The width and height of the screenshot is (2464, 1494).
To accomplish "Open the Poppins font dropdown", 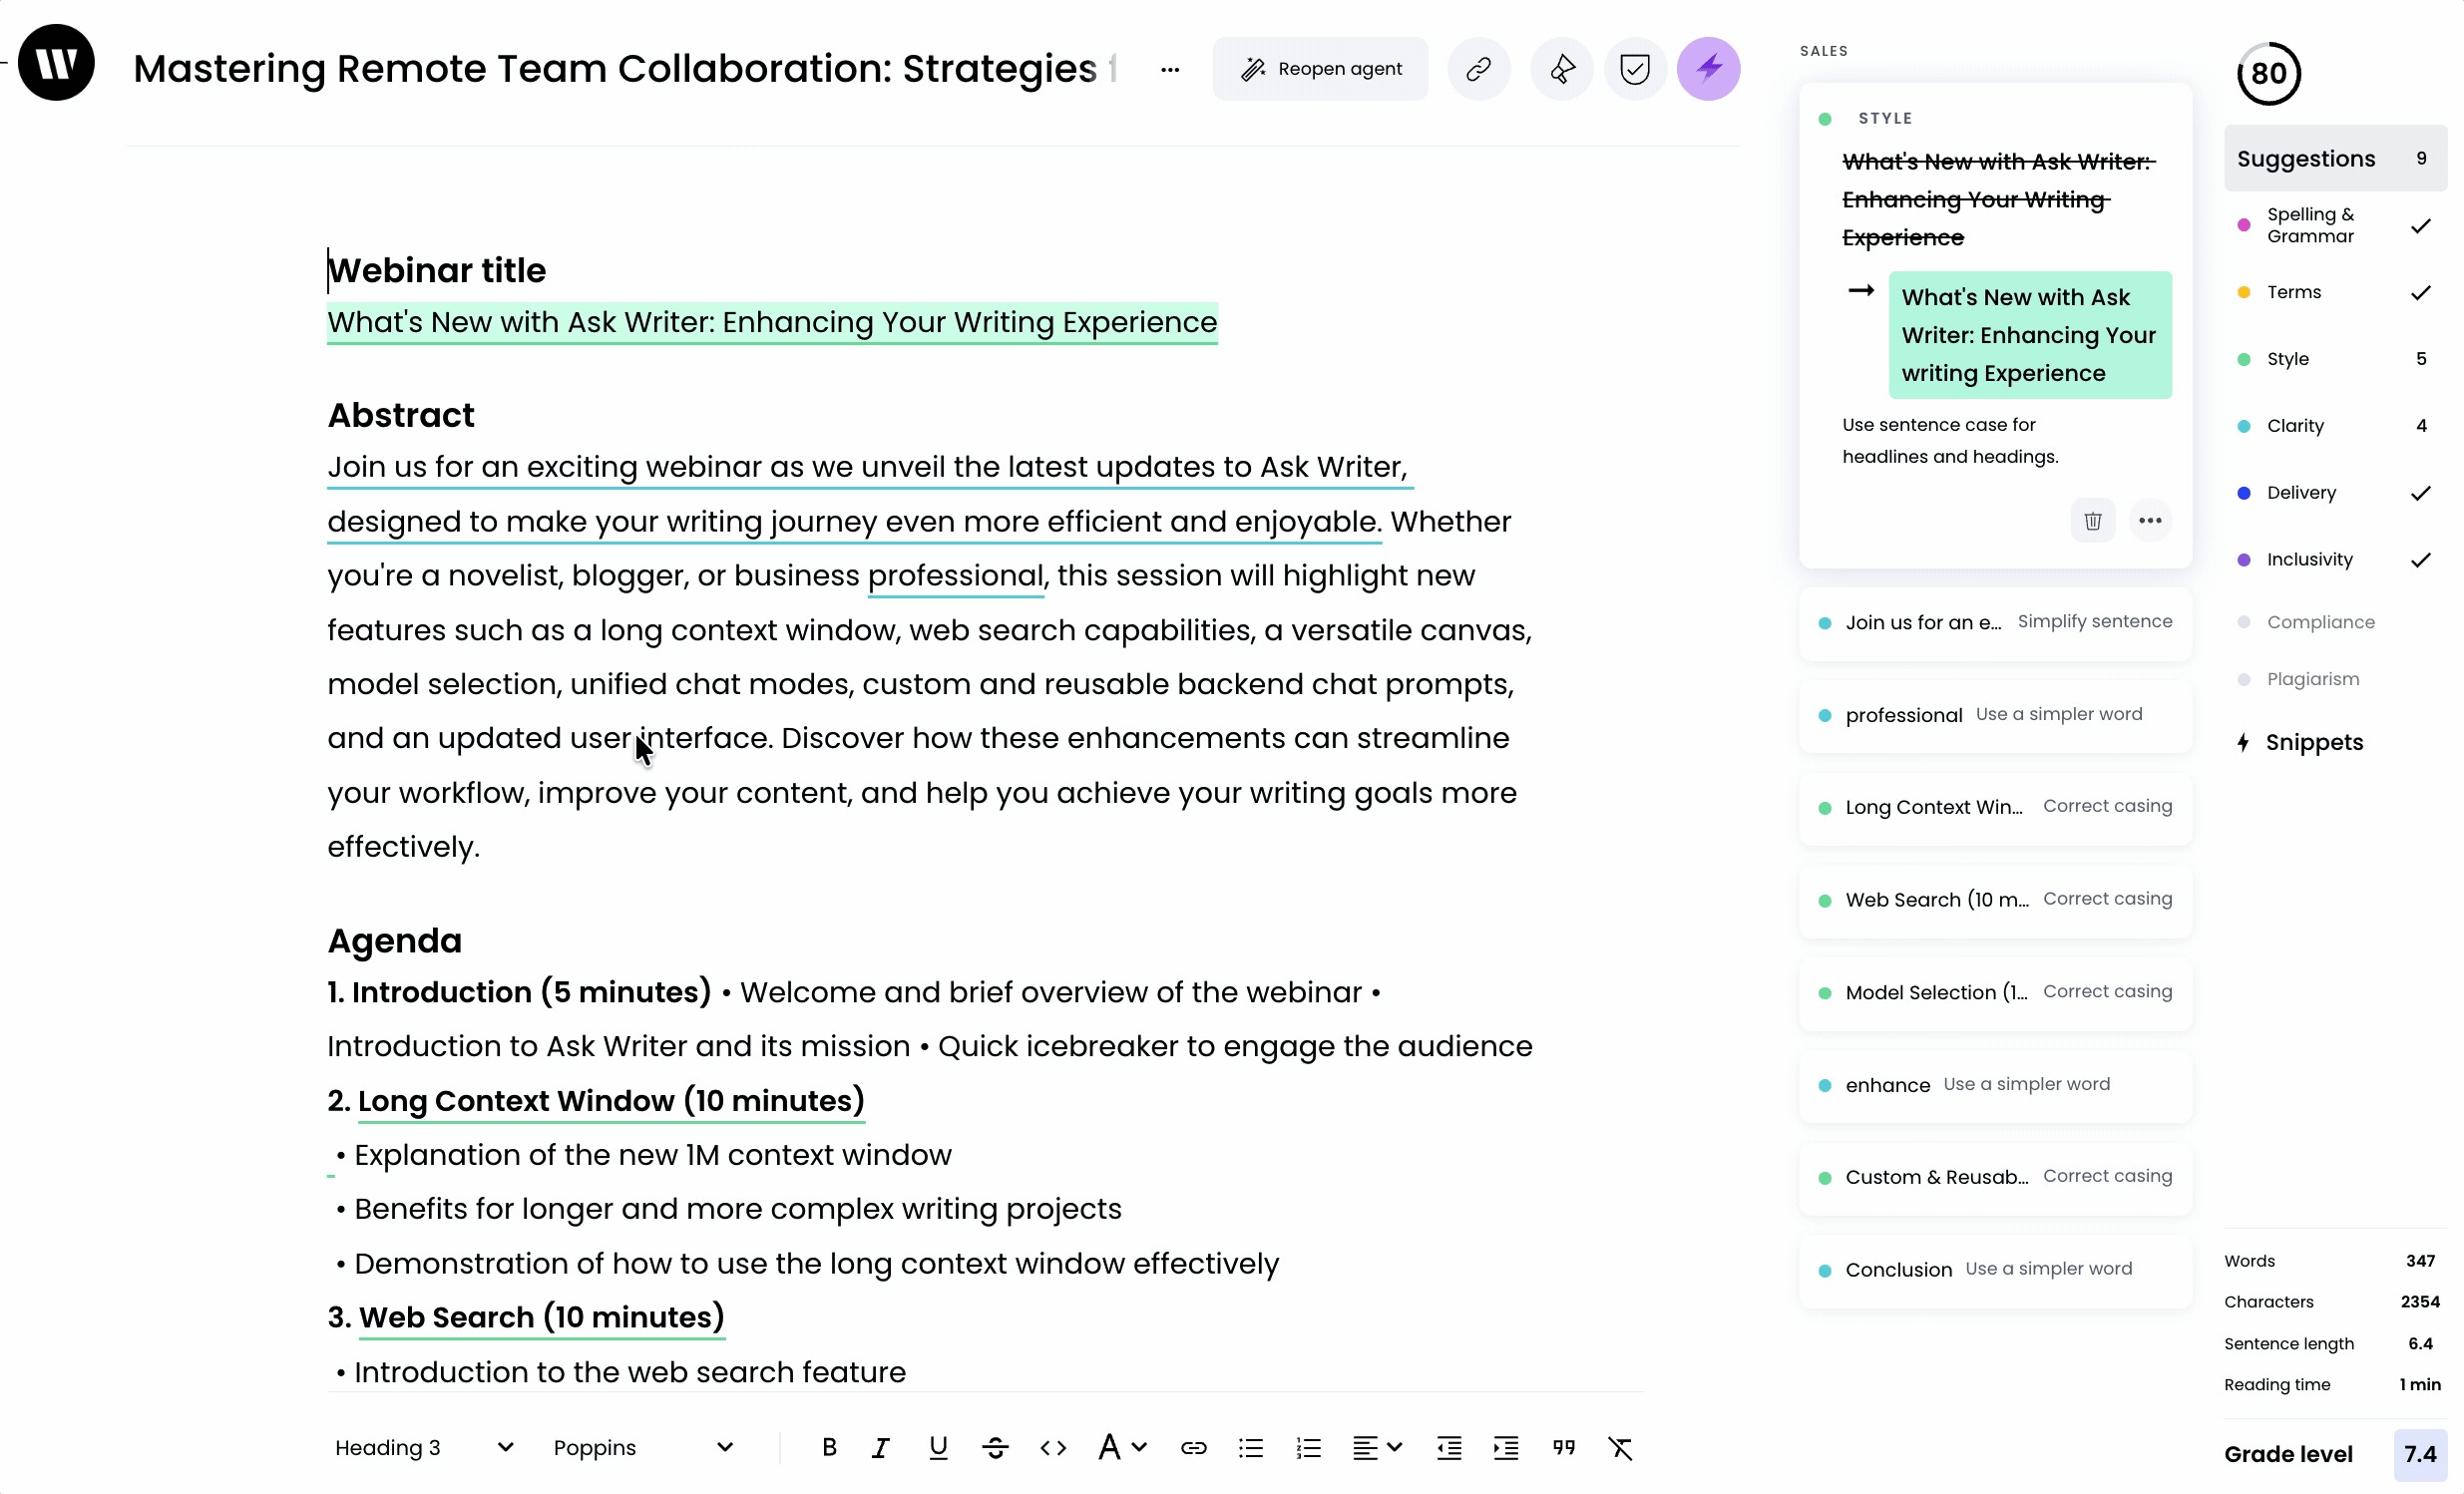I will (x=643, y=1447).
